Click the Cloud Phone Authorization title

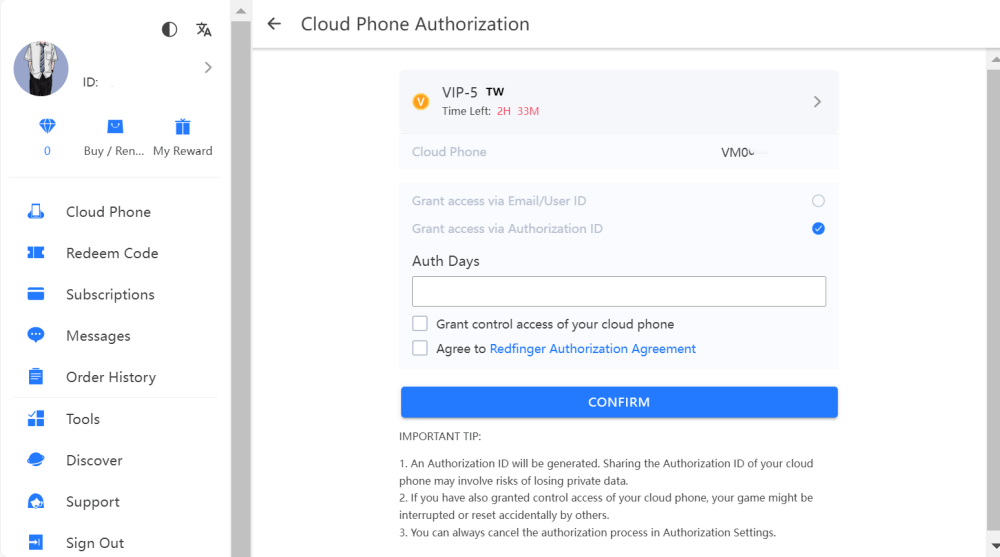[x=415, y=24]
